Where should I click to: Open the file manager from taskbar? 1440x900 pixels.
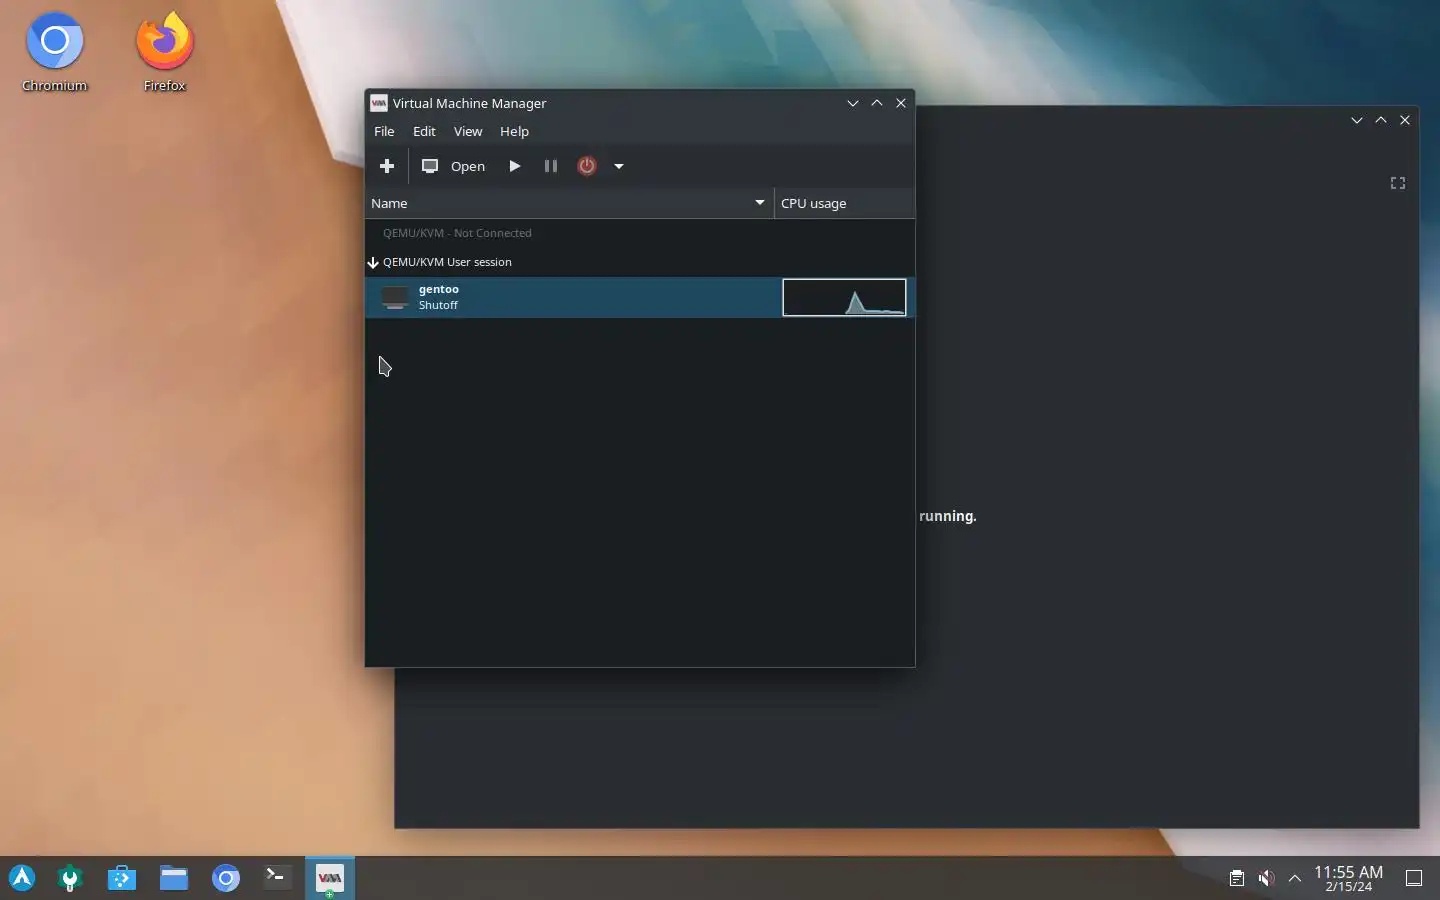174,878
